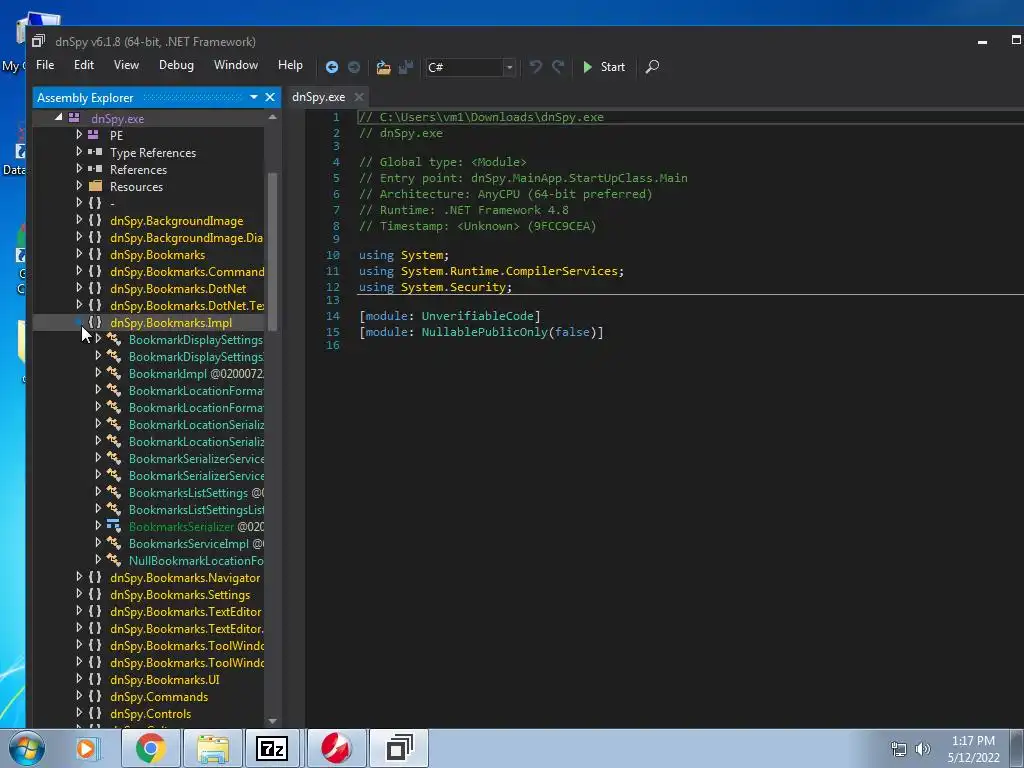Open the Windows Start menu
Viewport: 1024px width, 768px height.
pos(26,748)
